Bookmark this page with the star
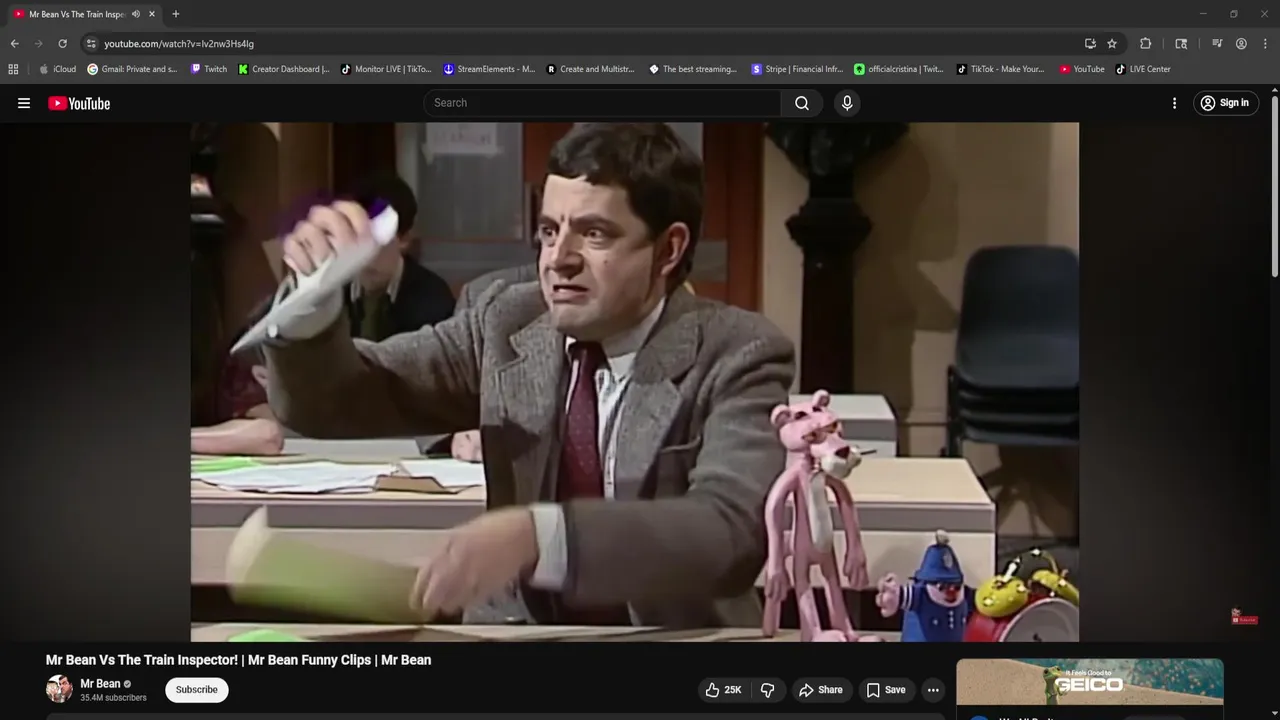 [x=1112, y=44]
